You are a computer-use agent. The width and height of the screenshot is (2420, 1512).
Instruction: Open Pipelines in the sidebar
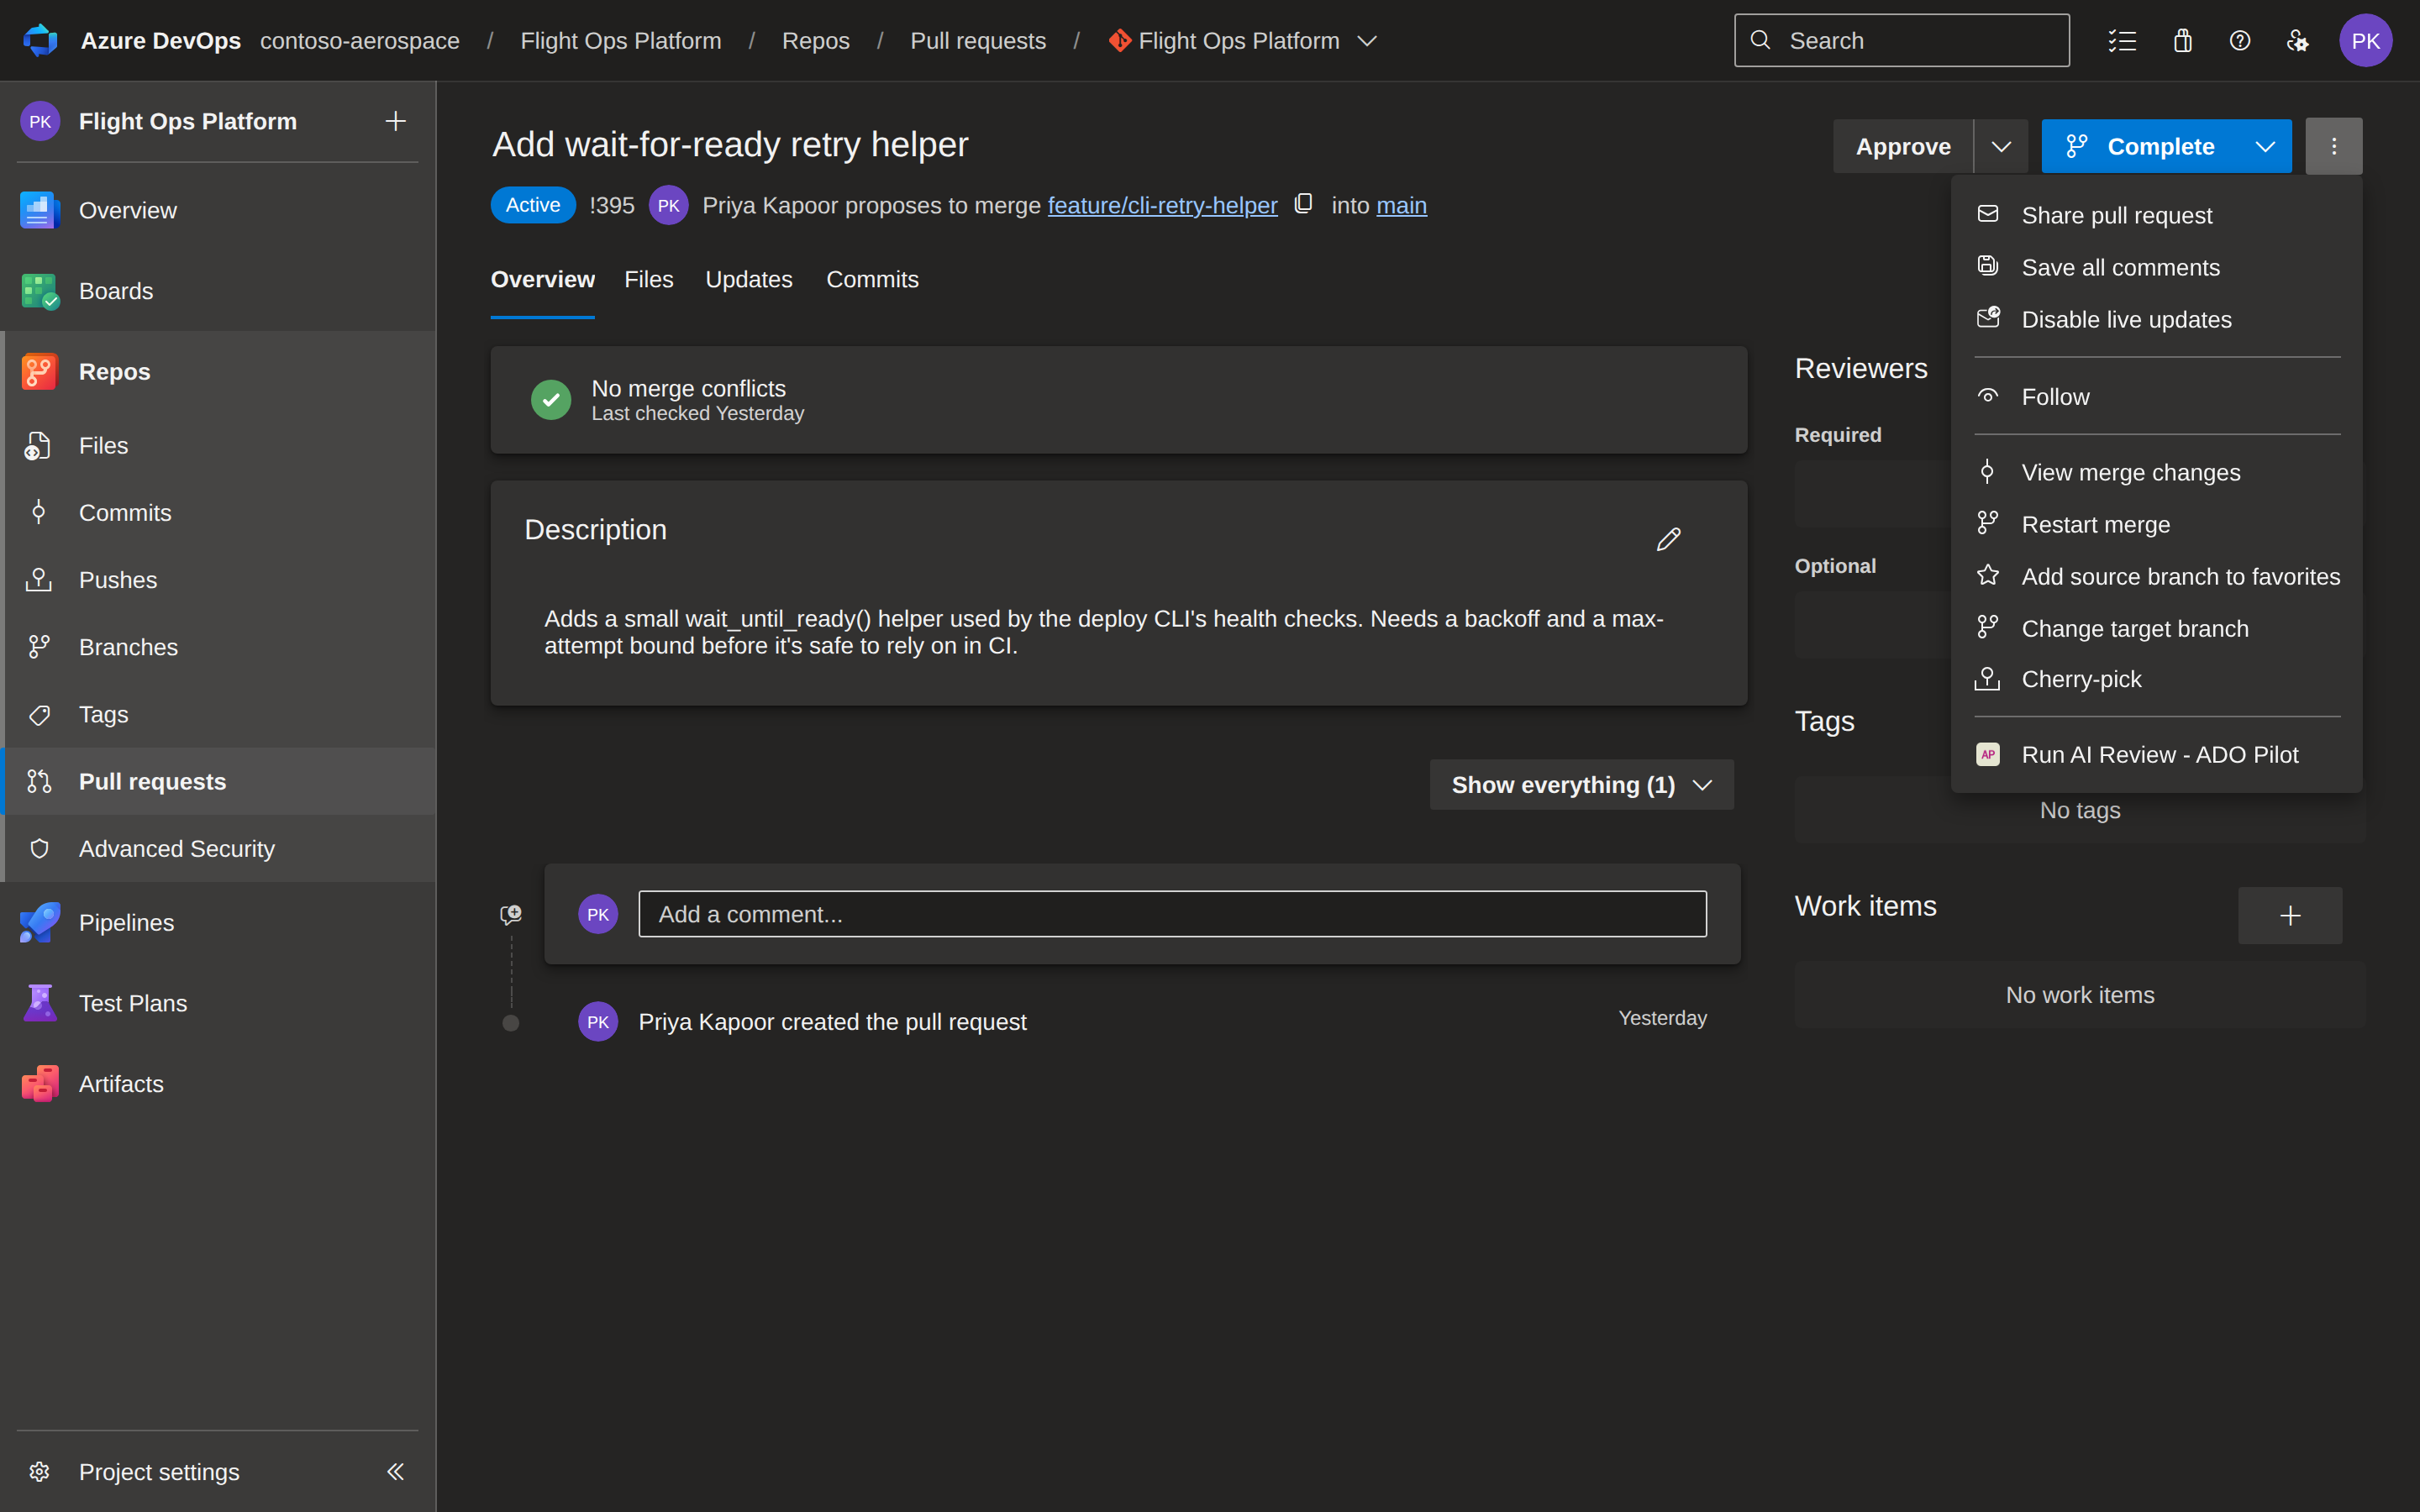[x=218, y=922]
